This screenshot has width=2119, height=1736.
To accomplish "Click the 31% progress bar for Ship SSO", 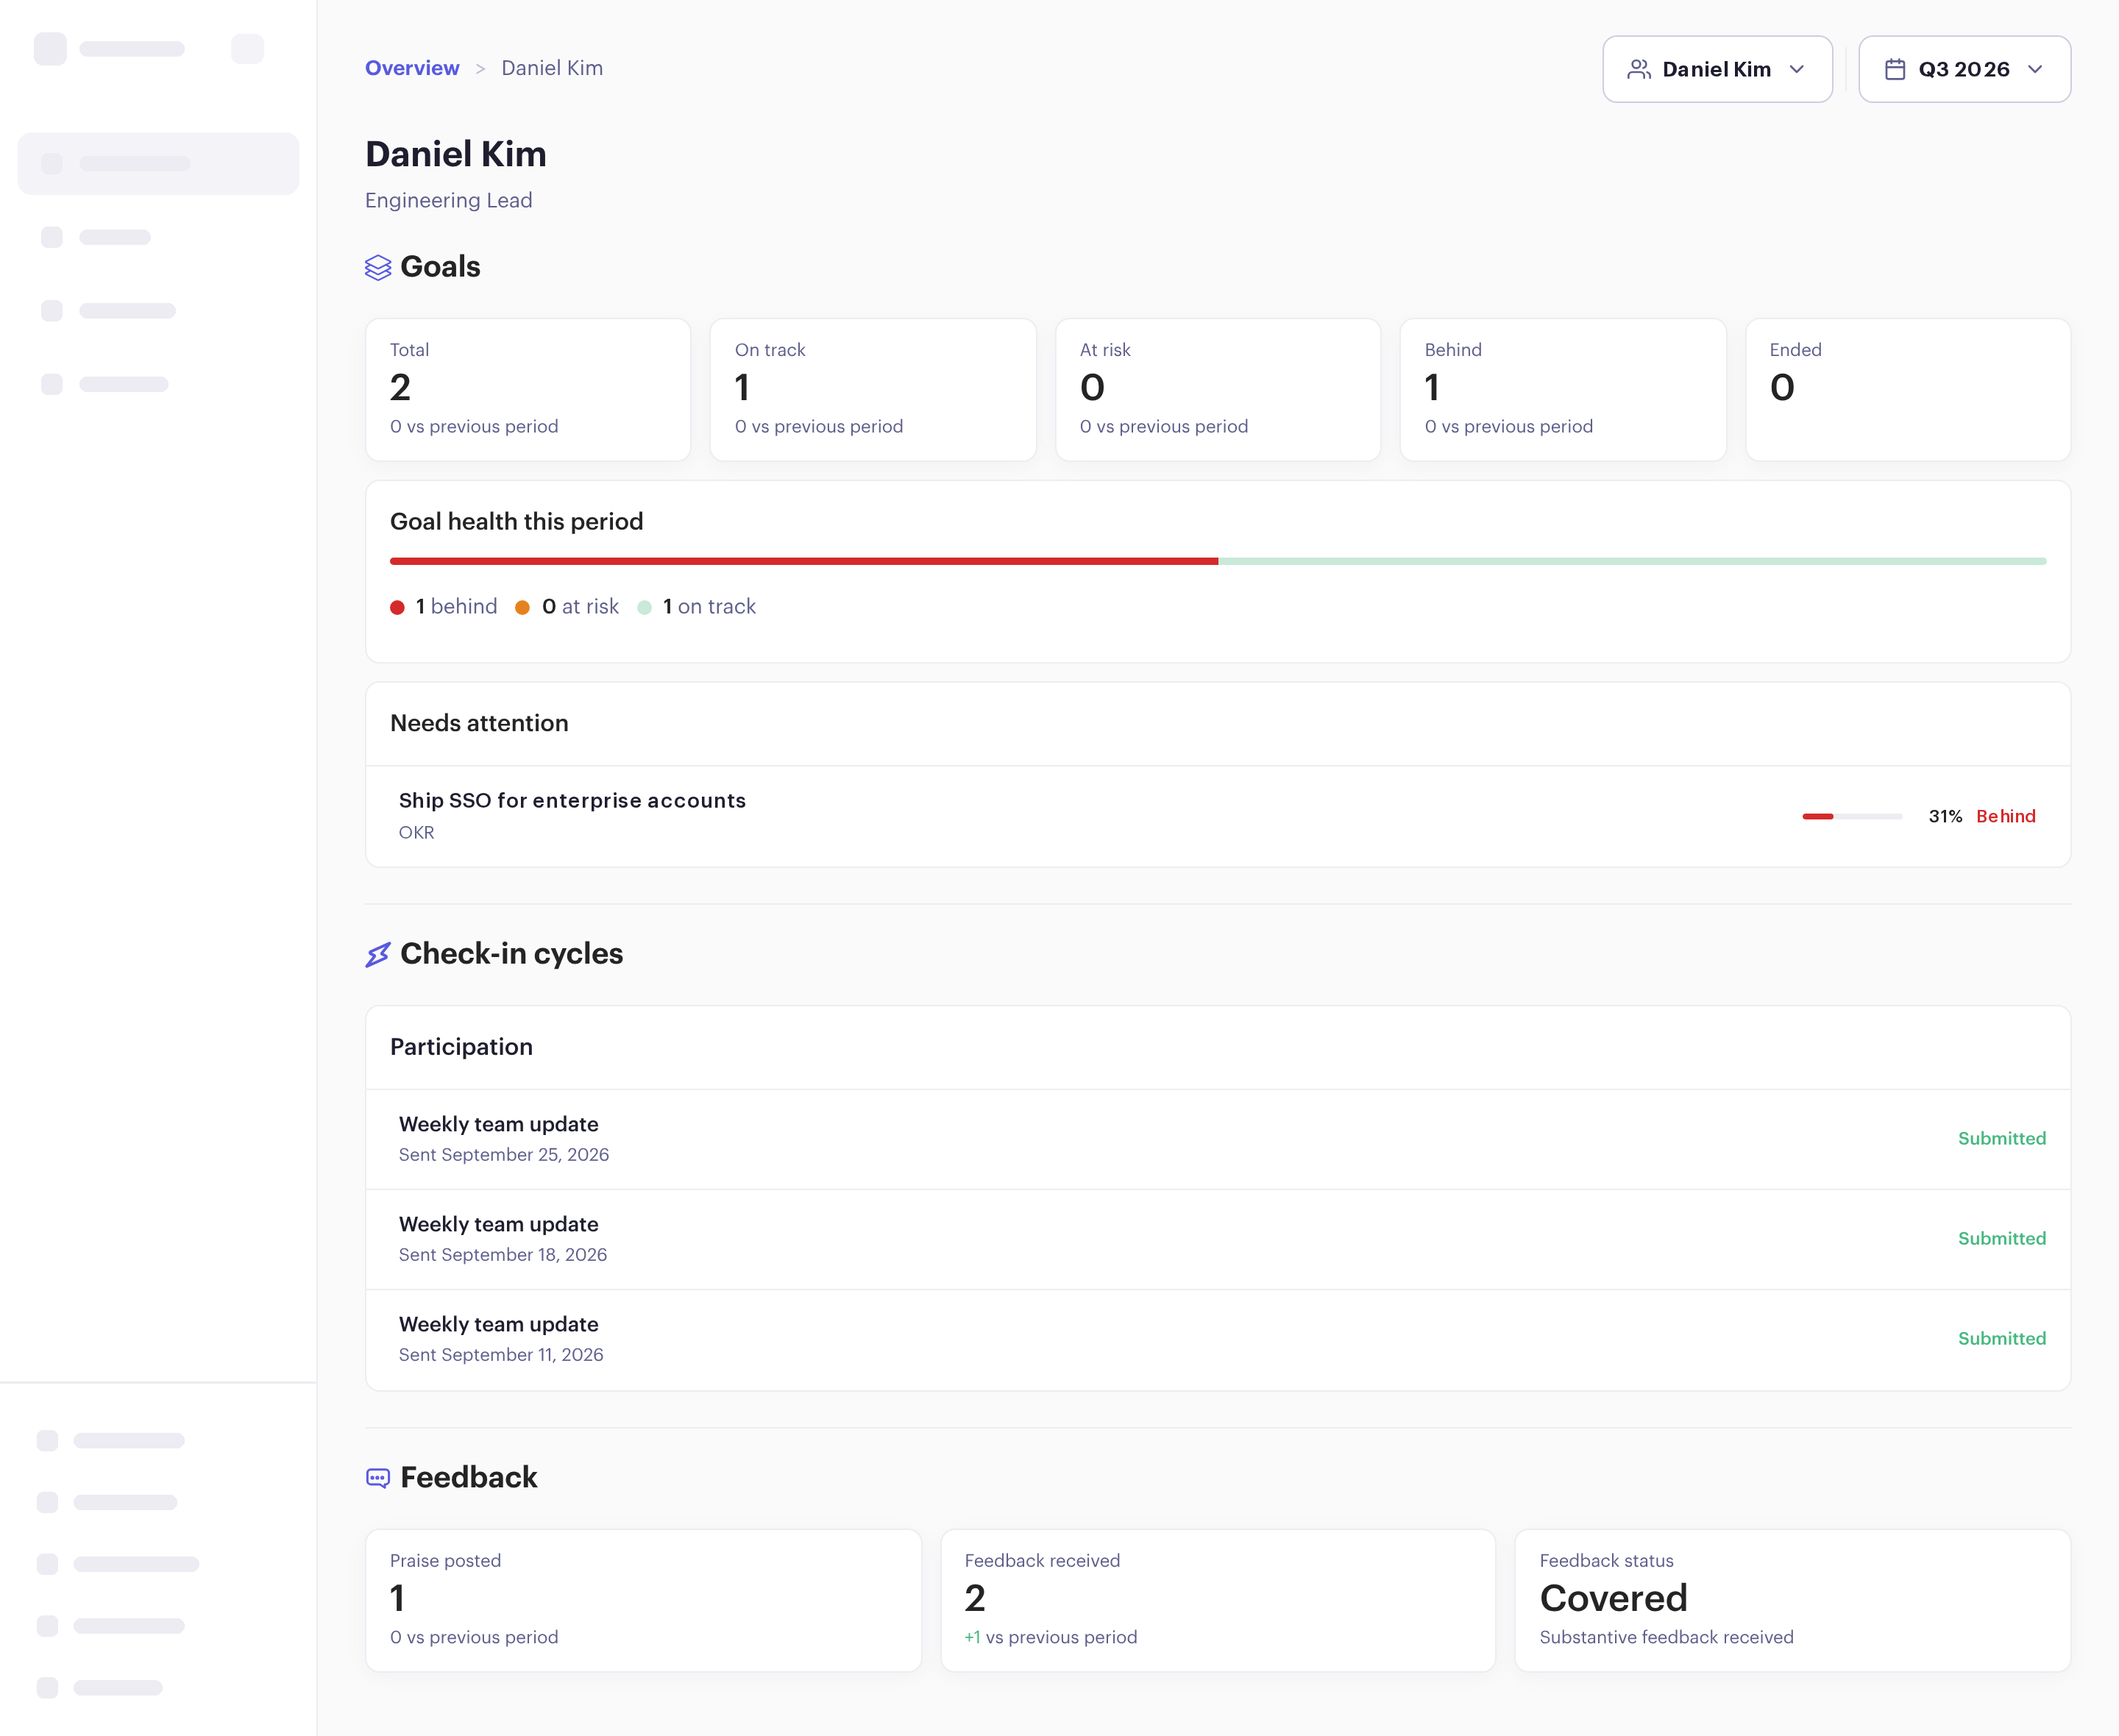I will (1852, 816).
